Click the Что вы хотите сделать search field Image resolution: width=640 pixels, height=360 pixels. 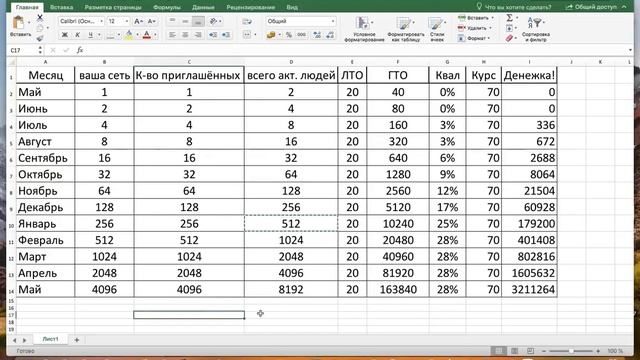(x=513, y=7)
